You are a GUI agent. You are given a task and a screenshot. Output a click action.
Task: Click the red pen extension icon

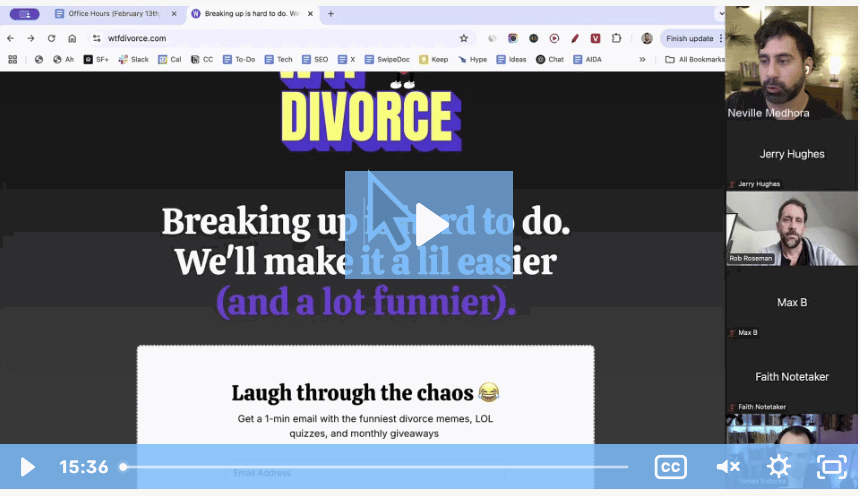pos(575,38)
